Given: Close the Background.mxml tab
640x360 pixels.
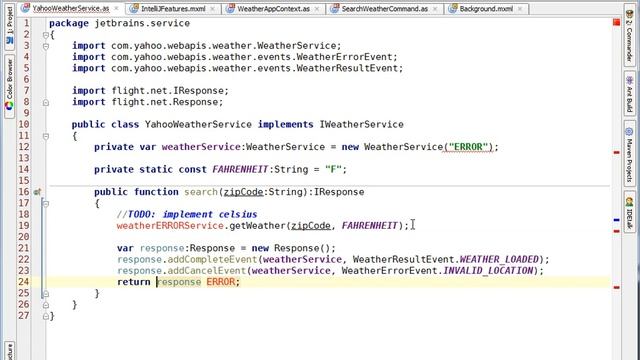Looking at the screenshot, I should coord(520,9).
